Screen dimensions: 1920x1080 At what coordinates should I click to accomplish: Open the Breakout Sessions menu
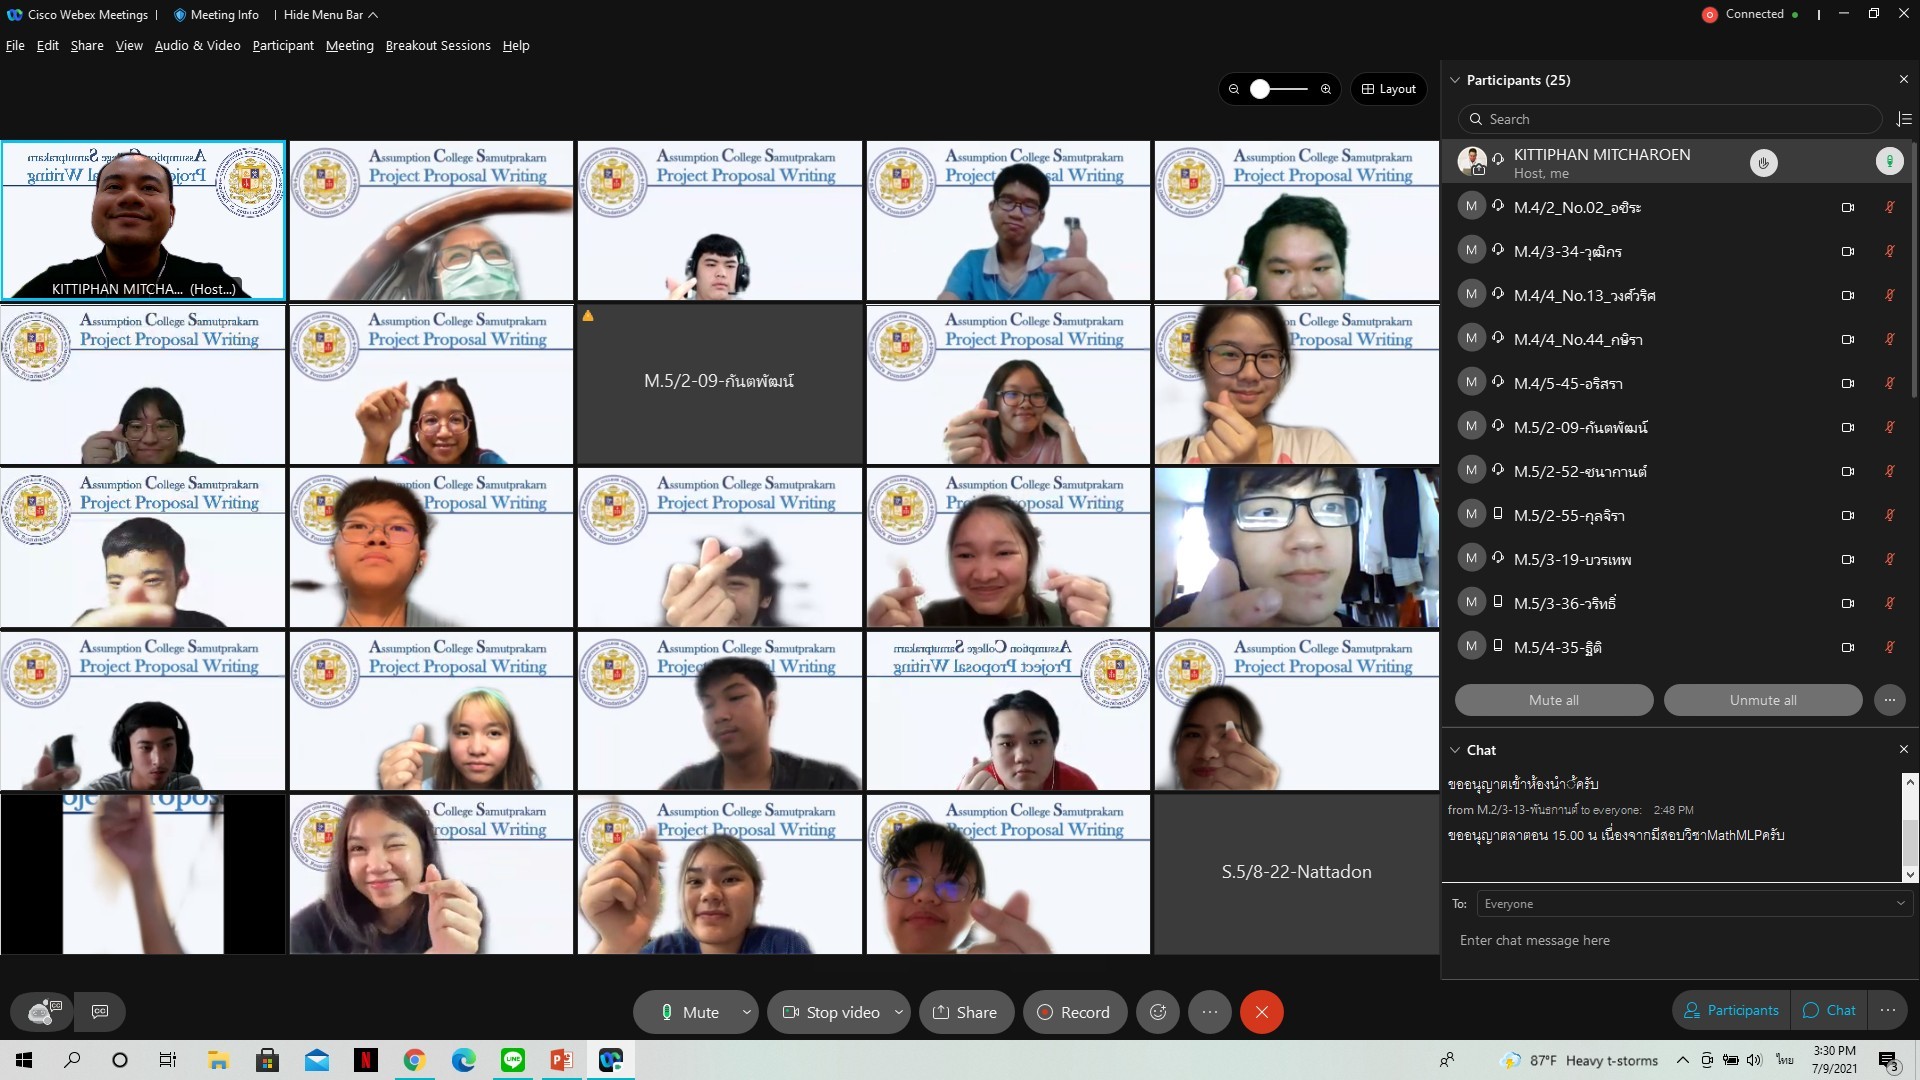438,46
